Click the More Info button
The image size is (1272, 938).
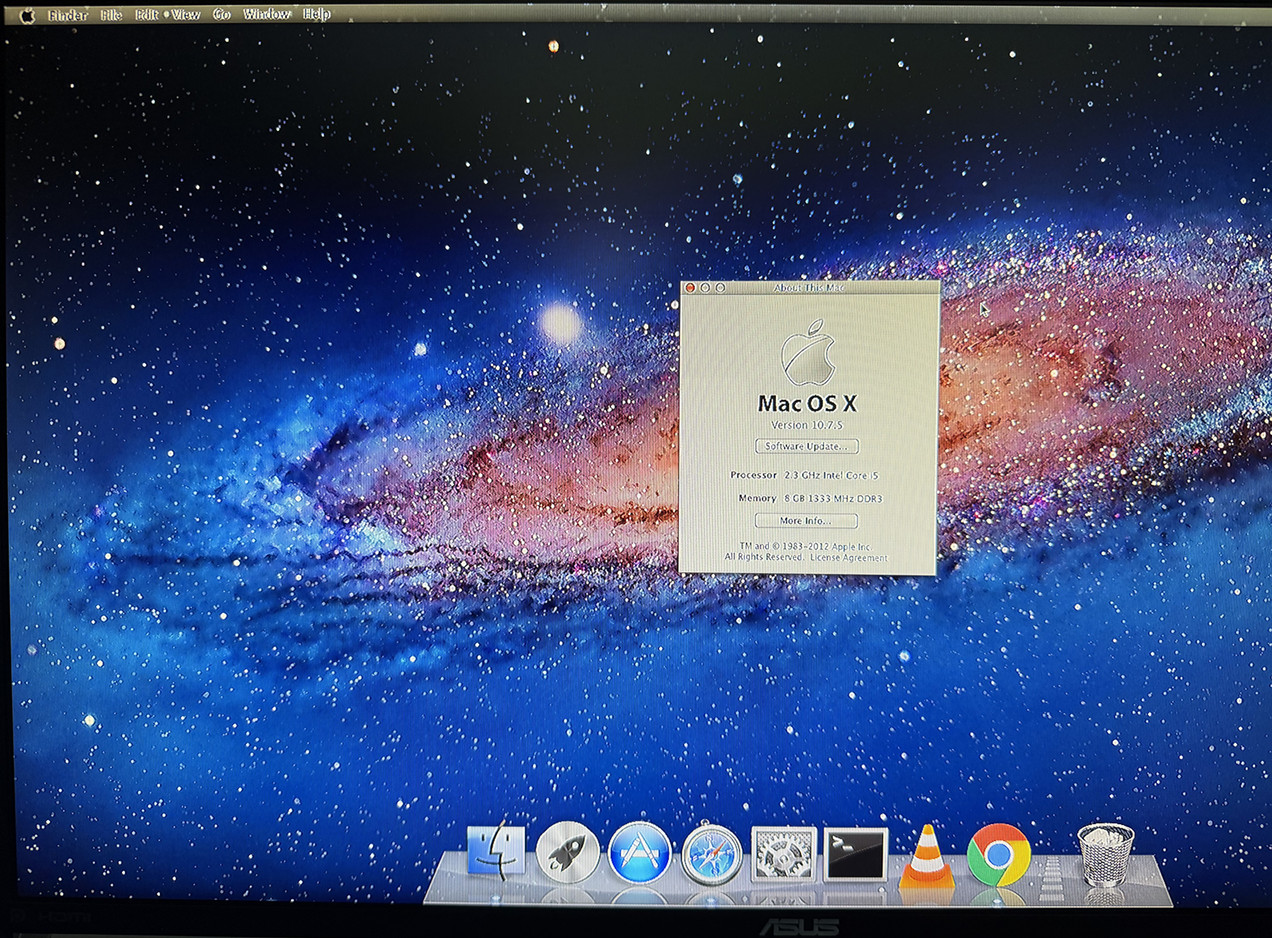click(806, 521)
